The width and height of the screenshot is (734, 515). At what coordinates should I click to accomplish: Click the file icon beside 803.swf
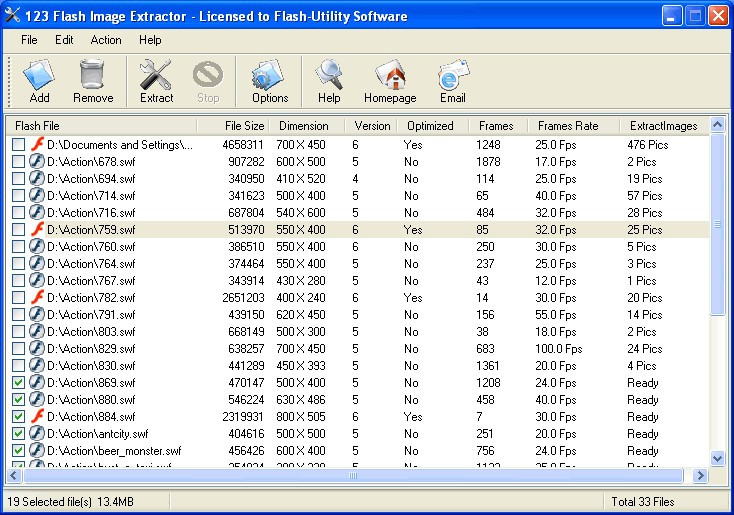(x=37, y=331)
